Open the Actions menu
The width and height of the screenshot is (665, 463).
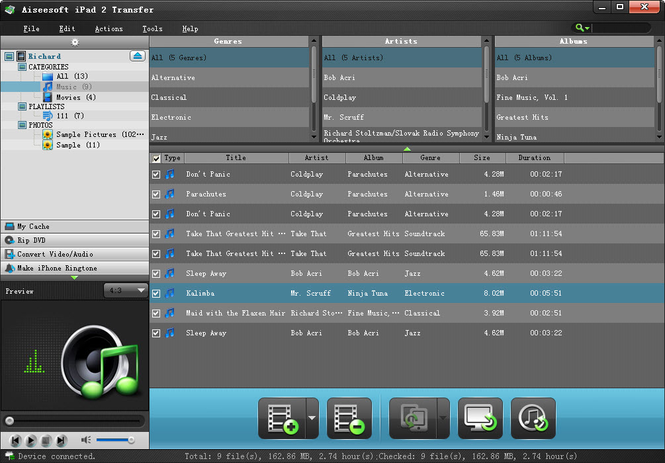[109, 28]
